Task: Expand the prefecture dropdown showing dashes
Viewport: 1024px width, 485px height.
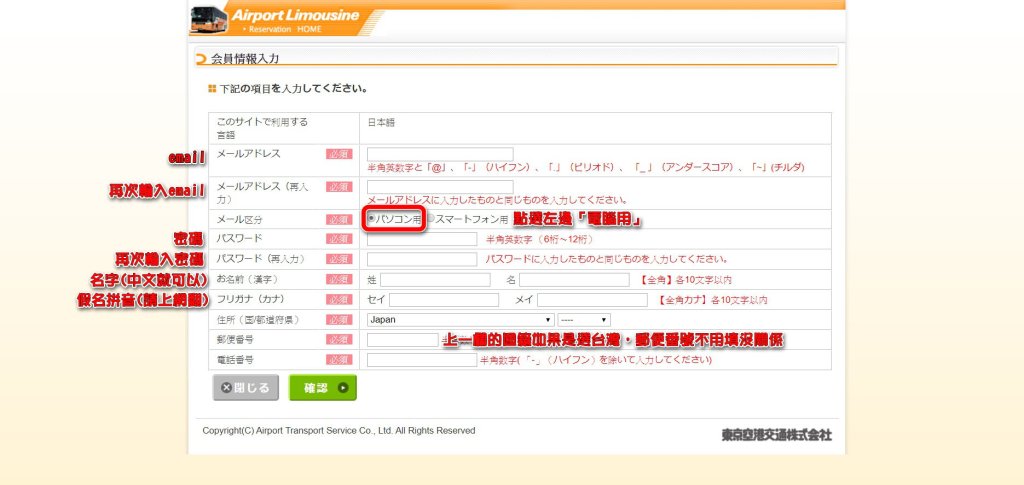Action: point(584,320)
